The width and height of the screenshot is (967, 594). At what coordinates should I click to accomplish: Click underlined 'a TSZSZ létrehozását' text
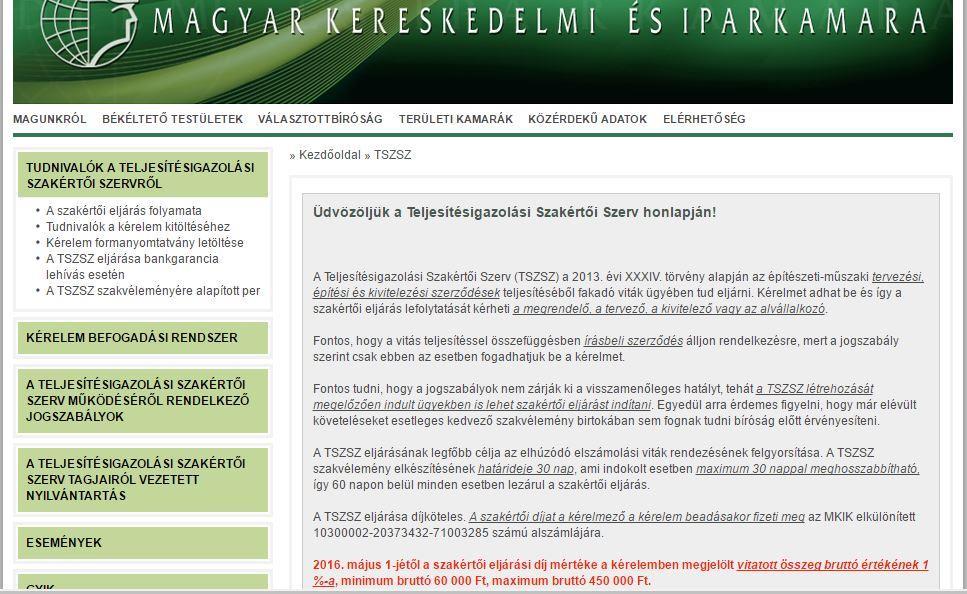[815, 389]
